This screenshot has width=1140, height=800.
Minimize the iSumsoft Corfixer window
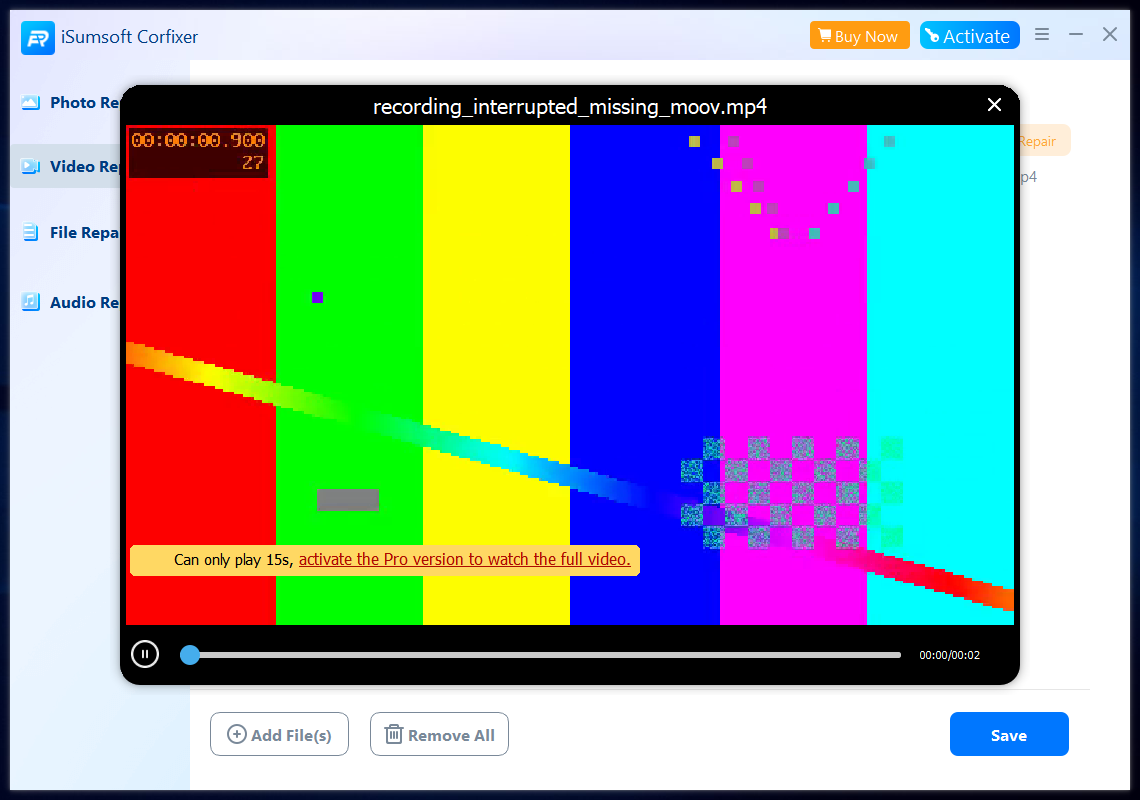(x=1076, y=34)
